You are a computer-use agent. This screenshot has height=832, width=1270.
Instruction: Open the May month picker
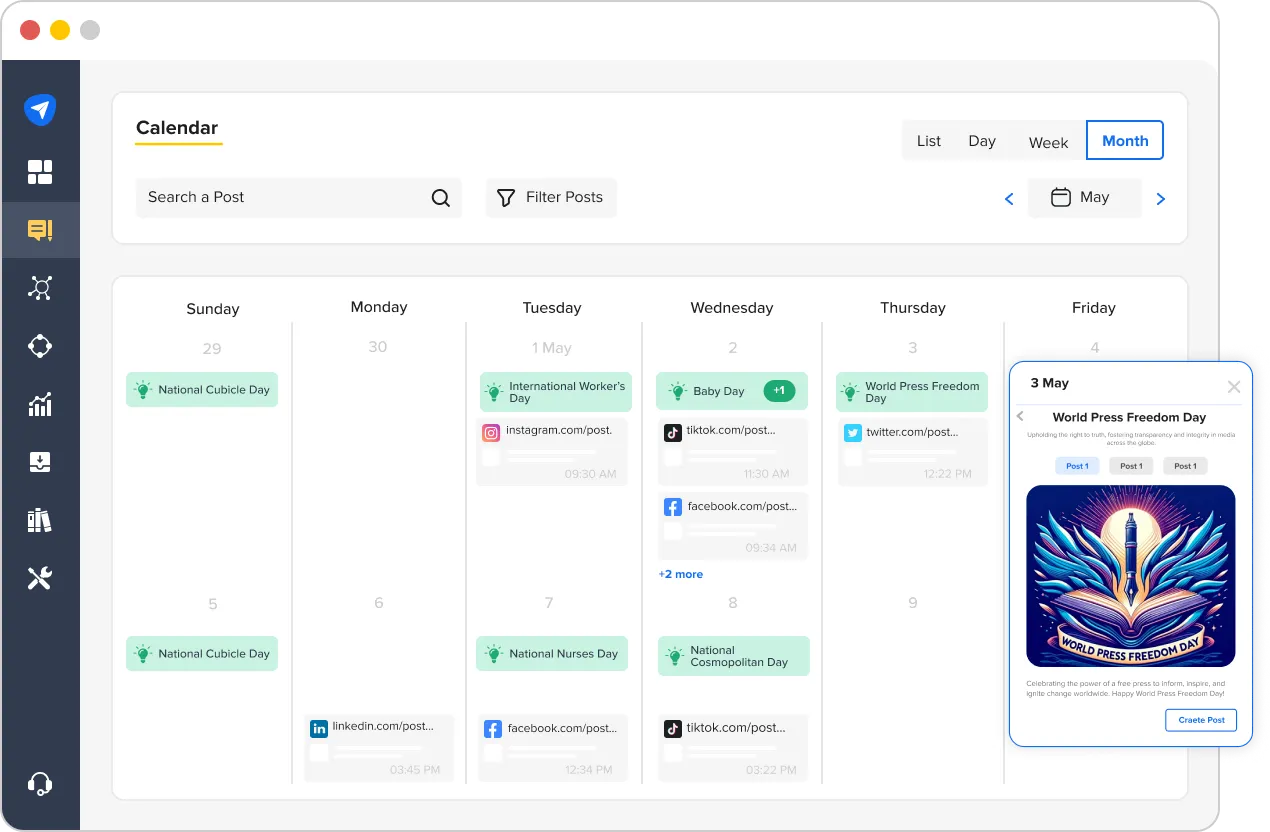(x=1085, y=197)
